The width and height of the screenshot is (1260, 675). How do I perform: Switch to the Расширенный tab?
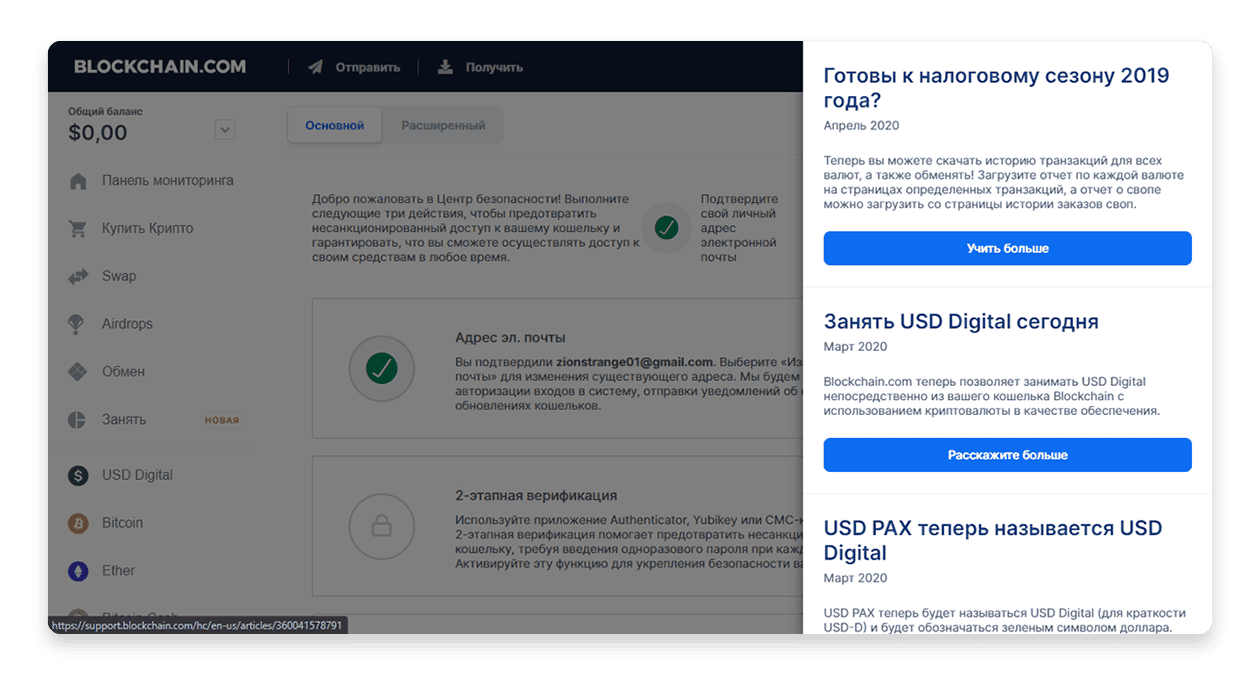[443, 126]
